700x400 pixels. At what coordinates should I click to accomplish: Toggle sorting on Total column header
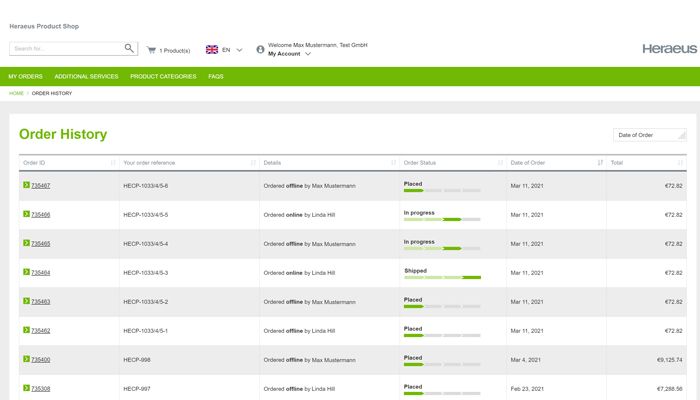[x=681, y=162]
